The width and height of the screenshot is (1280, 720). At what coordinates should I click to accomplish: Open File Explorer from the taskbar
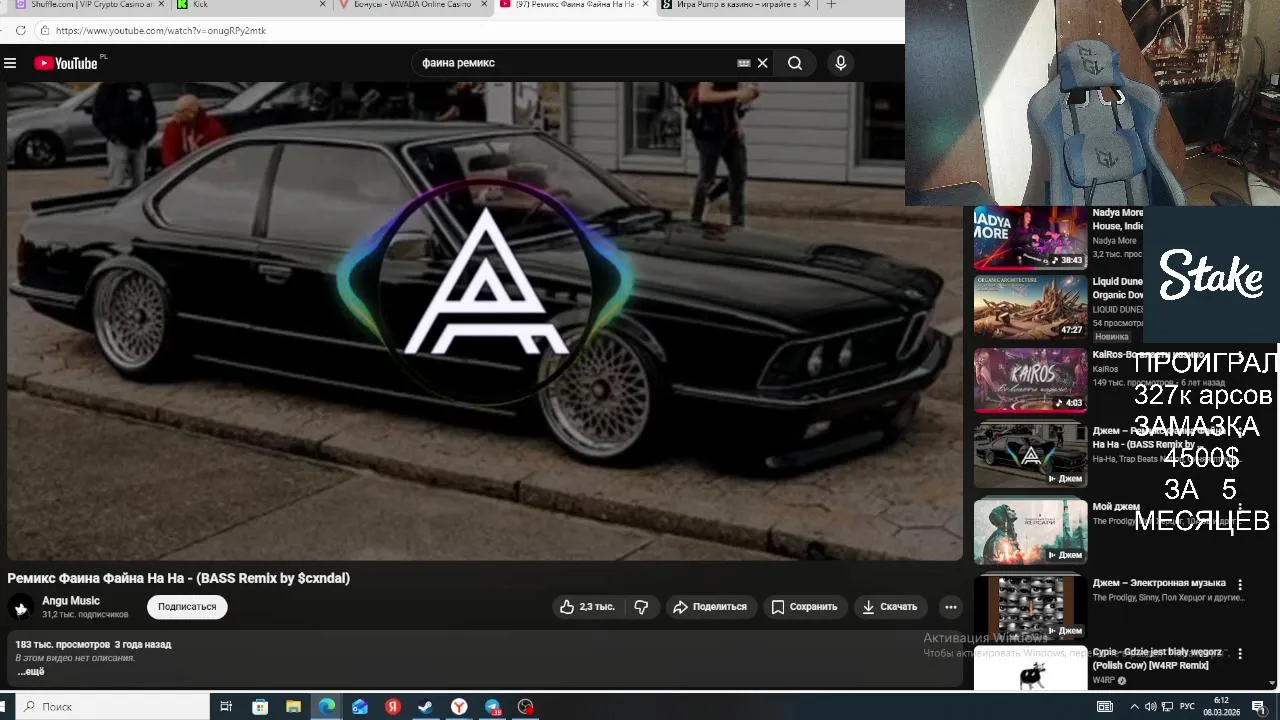point(293,707)
